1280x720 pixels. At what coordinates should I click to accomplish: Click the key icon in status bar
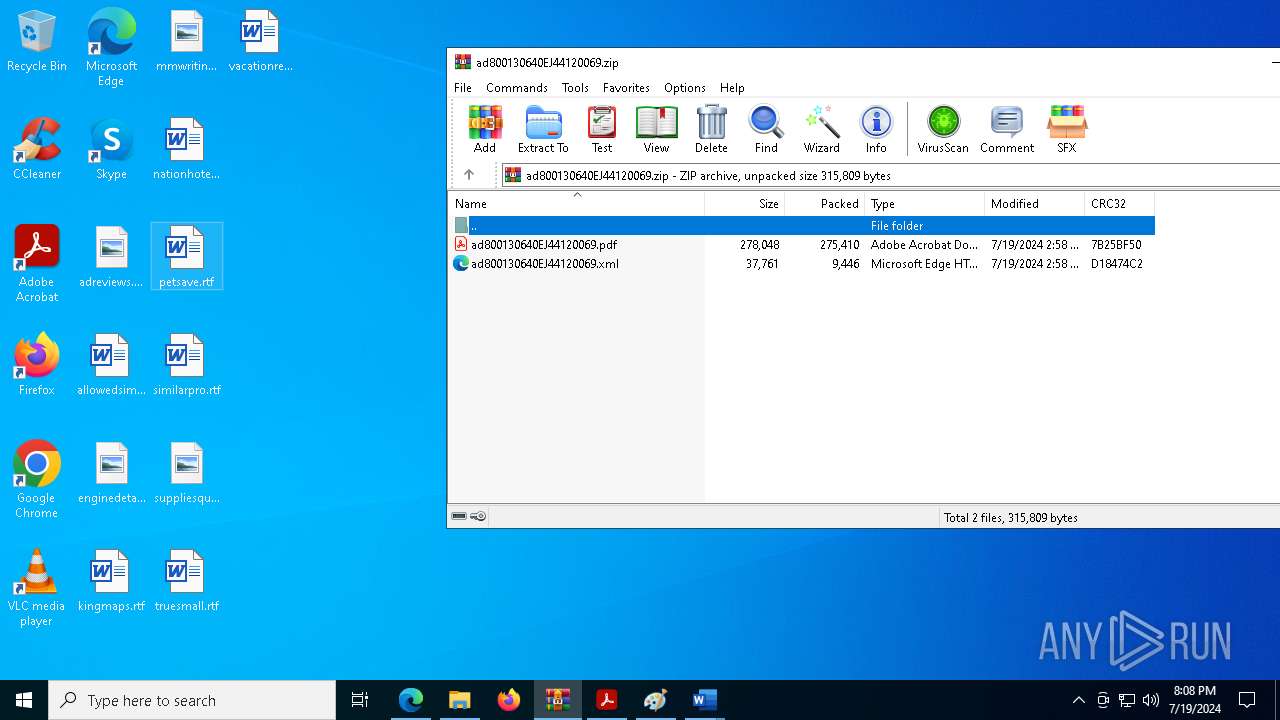pos(478,517)
